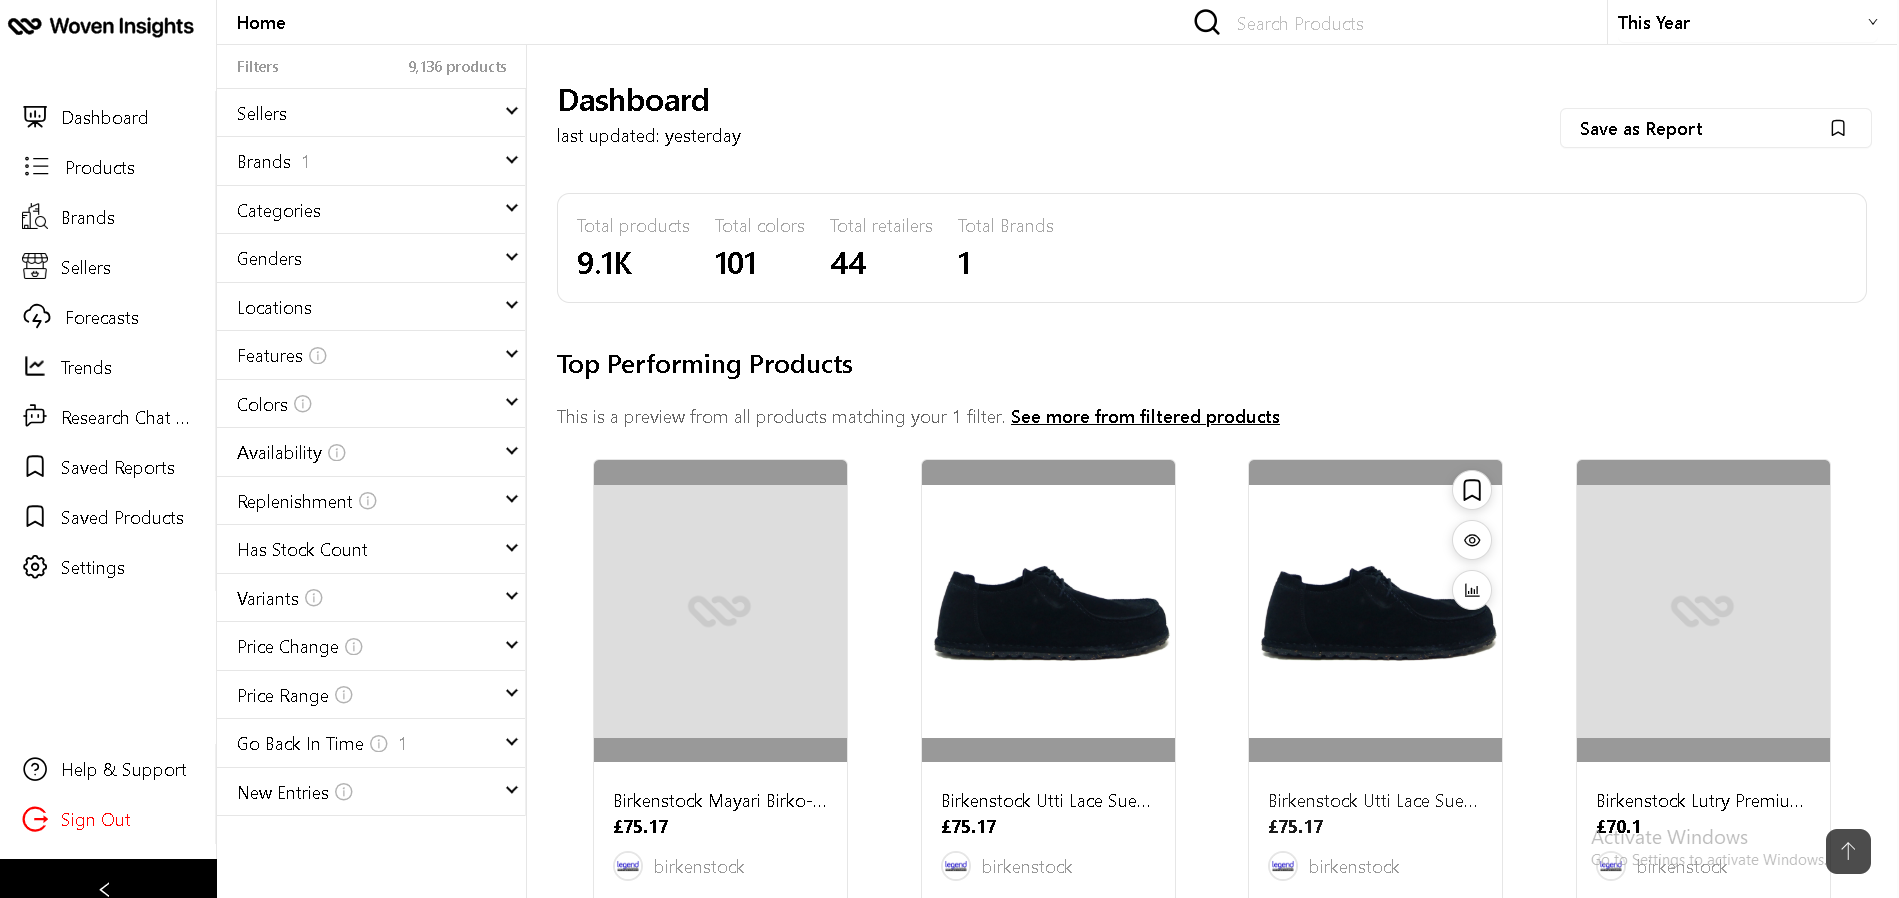The height and width of the screenshot is (898, 1899).
Task: Open Research Chat from the sidebar
Action: pyautogui.click(x=124, y=418)
